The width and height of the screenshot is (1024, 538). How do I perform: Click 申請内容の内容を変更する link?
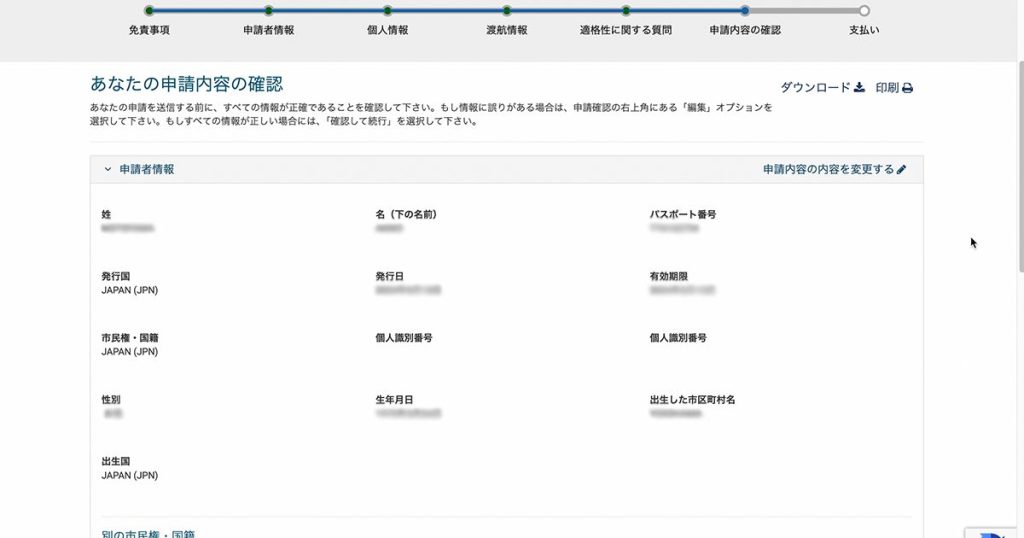[x=828, y=170]
